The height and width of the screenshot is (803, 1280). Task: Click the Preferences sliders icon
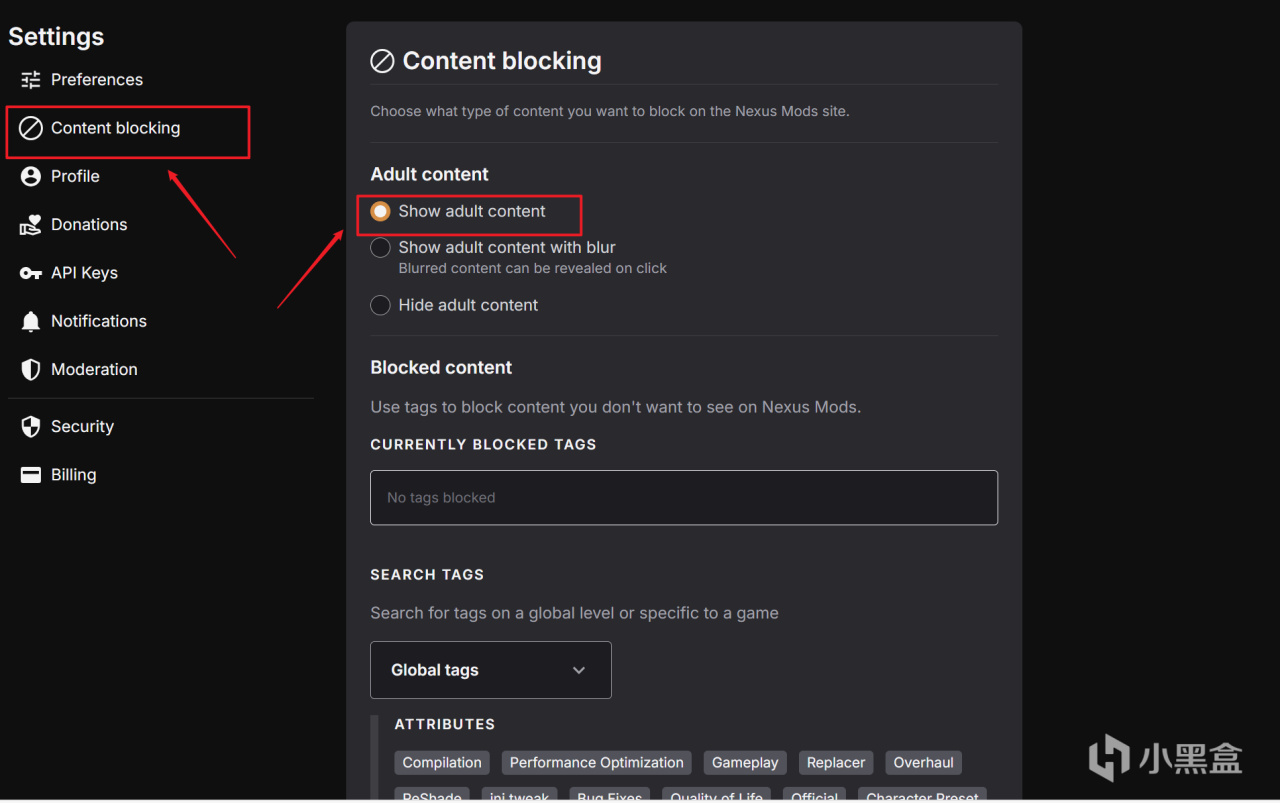(x=31, y=80)
